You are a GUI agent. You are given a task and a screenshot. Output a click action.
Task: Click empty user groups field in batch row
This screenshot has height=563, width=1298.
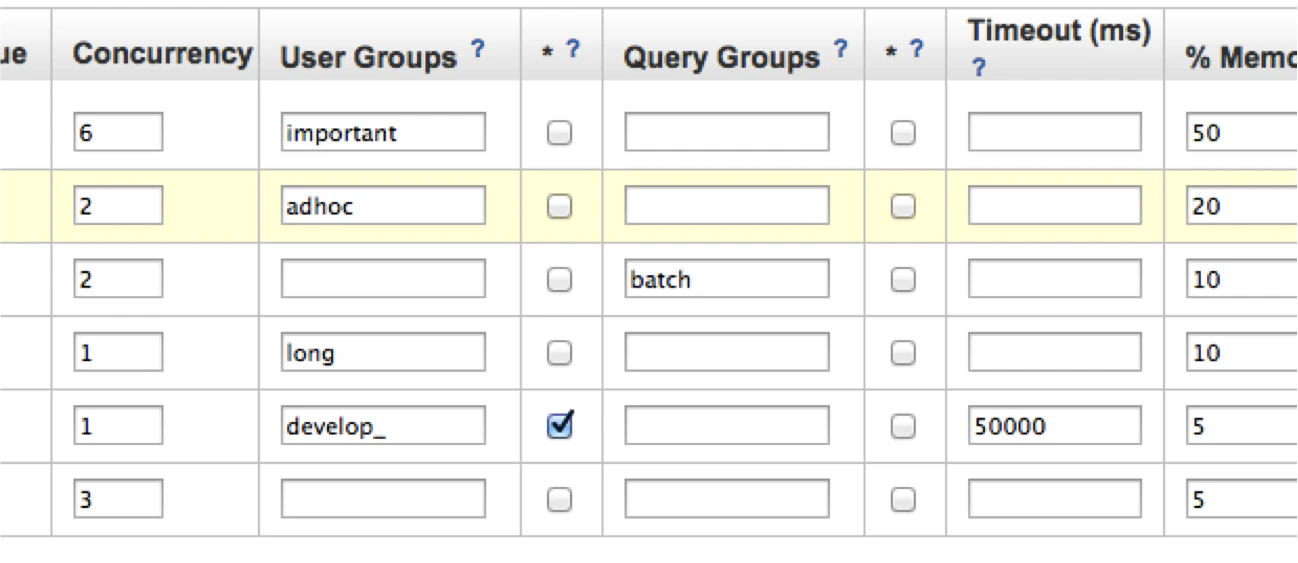[x=383, y=279]
